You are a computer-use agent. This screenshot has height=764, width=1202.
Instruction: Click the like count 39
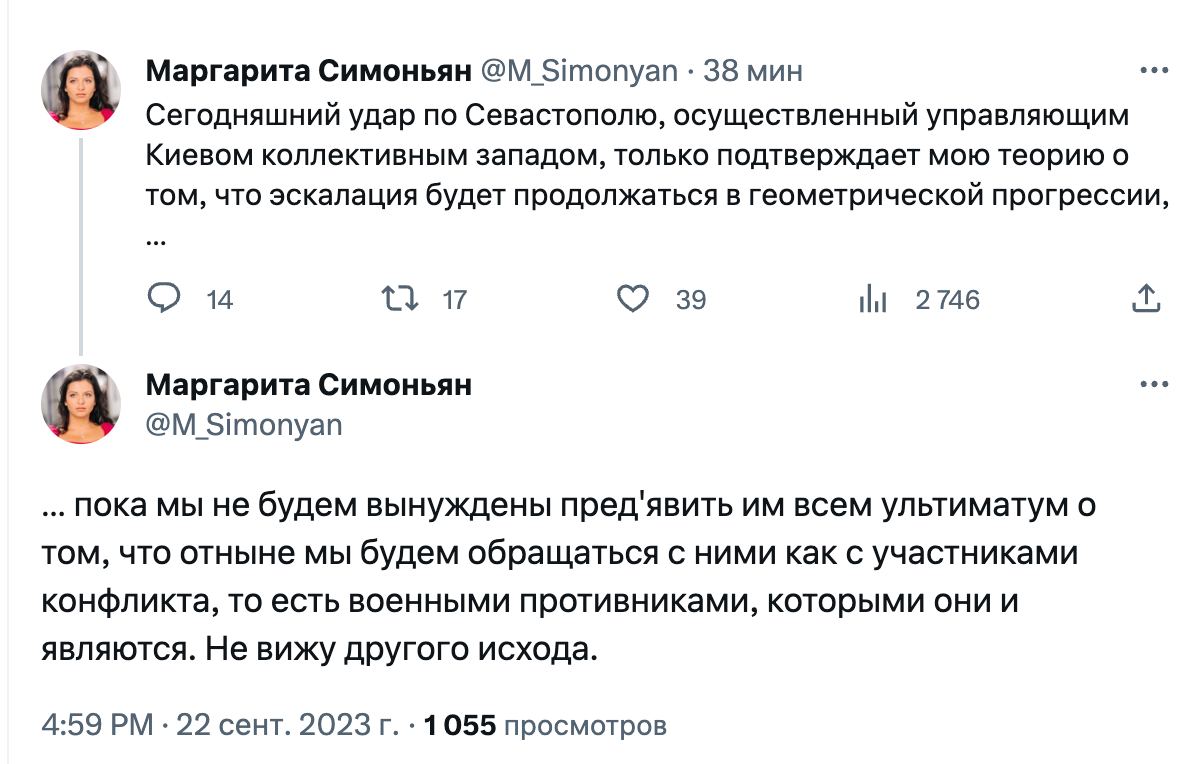tap(691, 299)
